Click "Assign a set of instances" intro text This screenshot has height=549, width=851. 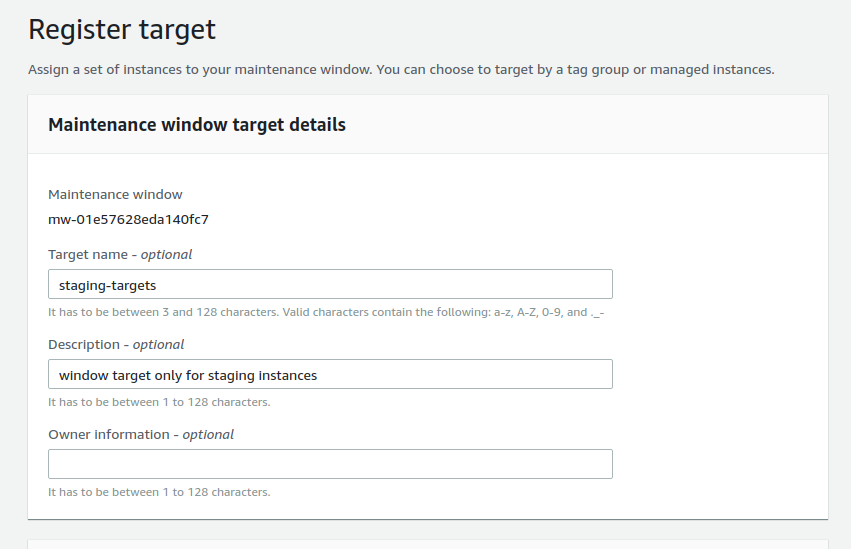point(120,70)
